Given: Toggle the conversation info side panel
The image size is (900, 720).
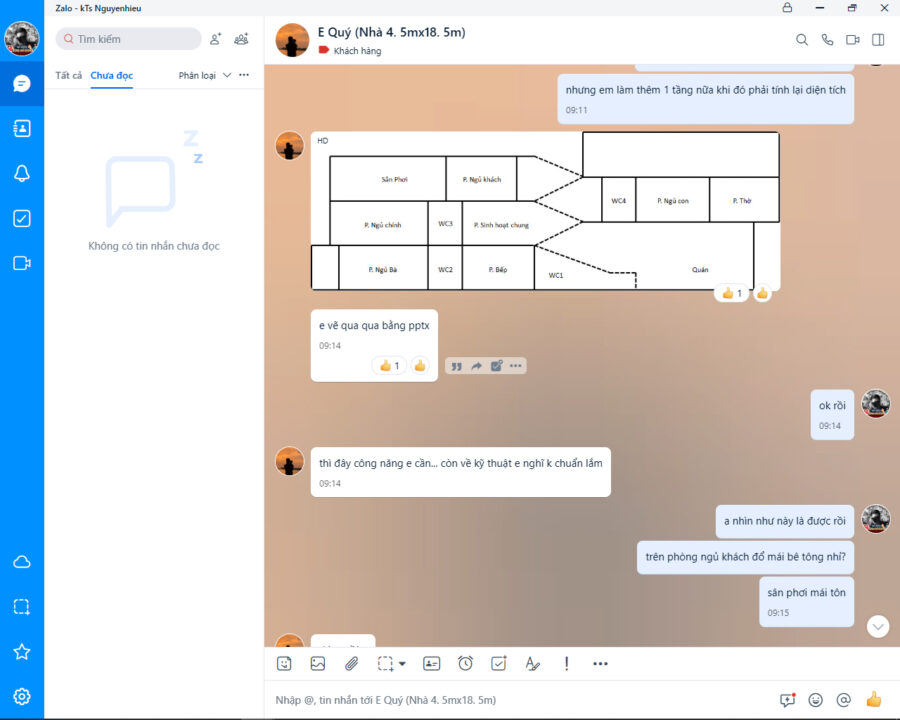Looking at the screenshot, I should [878, 40].
